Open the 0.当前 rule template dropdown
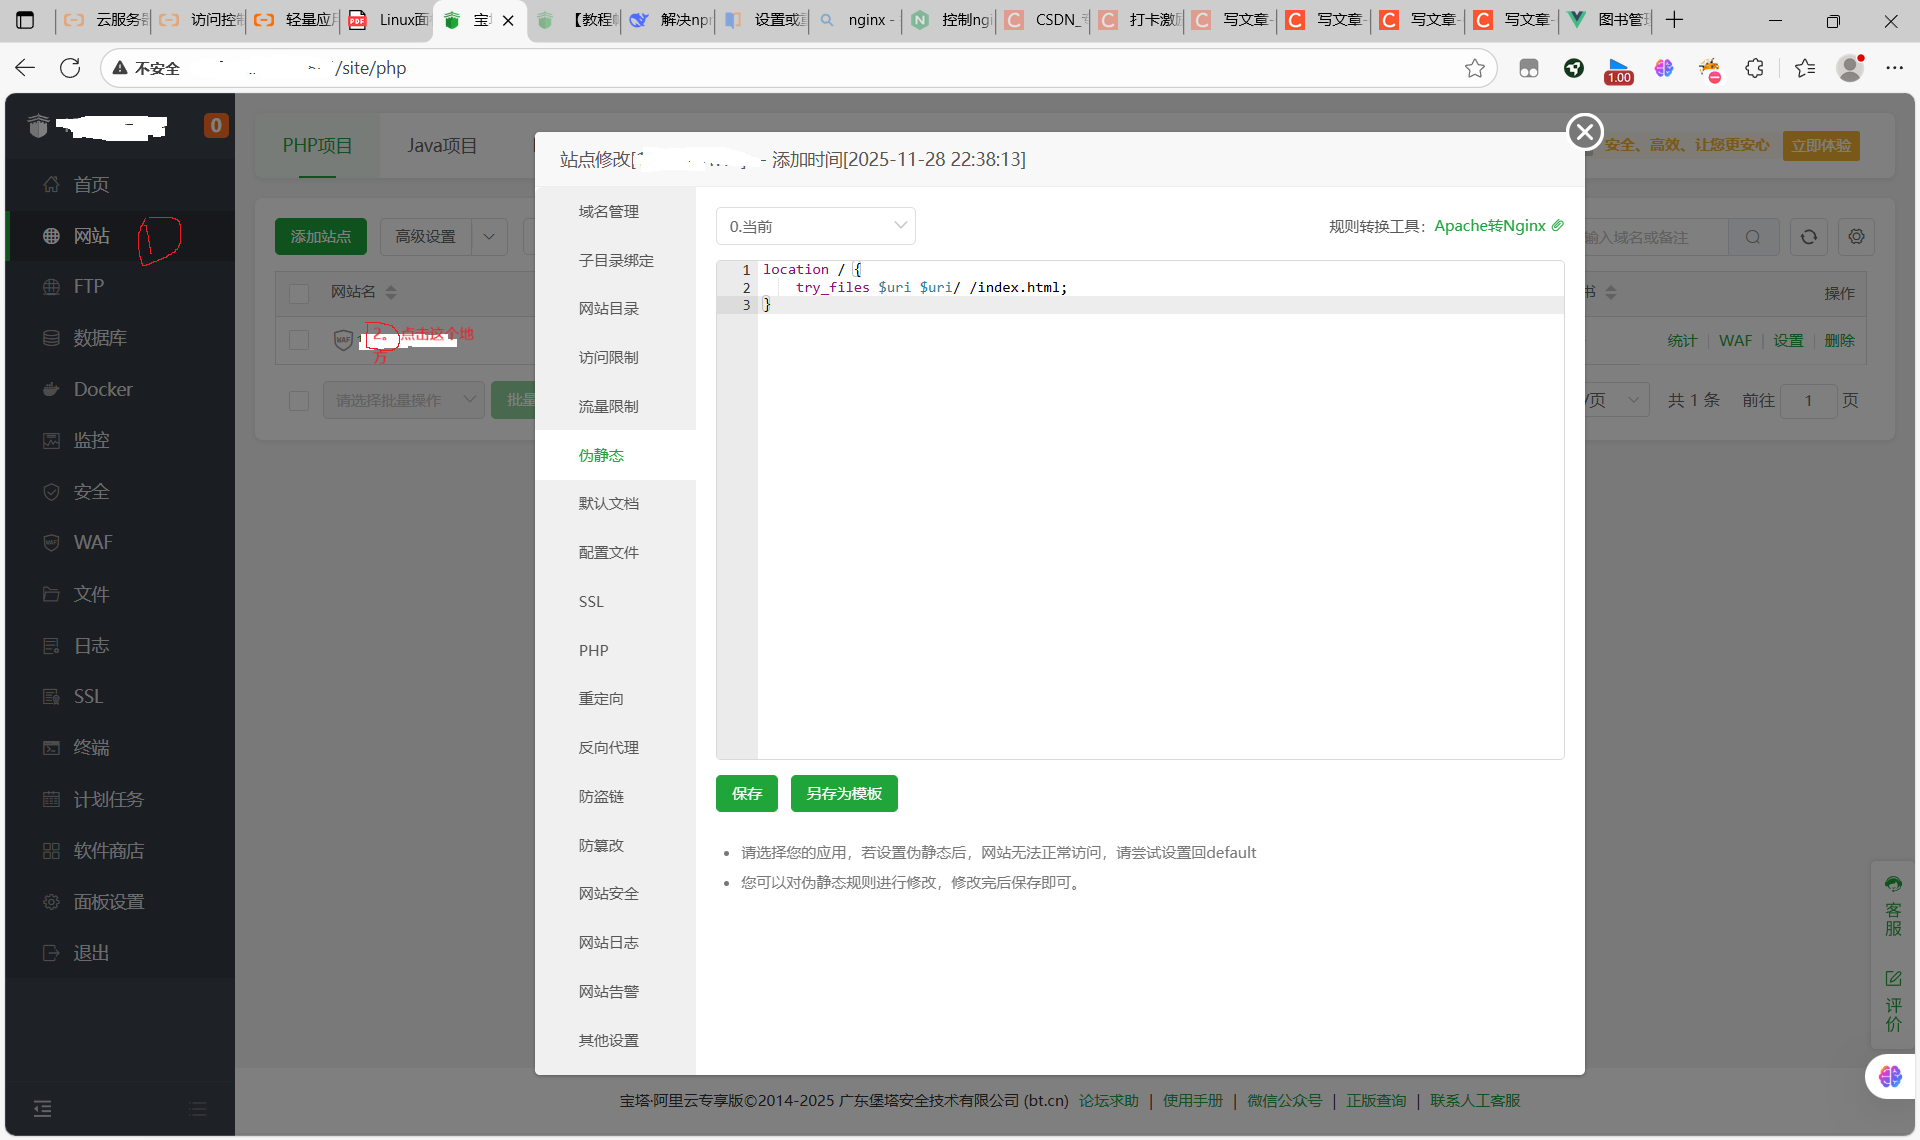1920x1140 pixels. point(815,226)
